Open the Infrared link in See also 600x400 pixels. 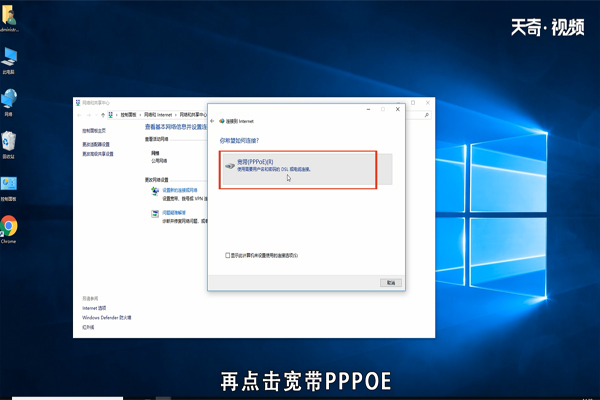[88, 327]
